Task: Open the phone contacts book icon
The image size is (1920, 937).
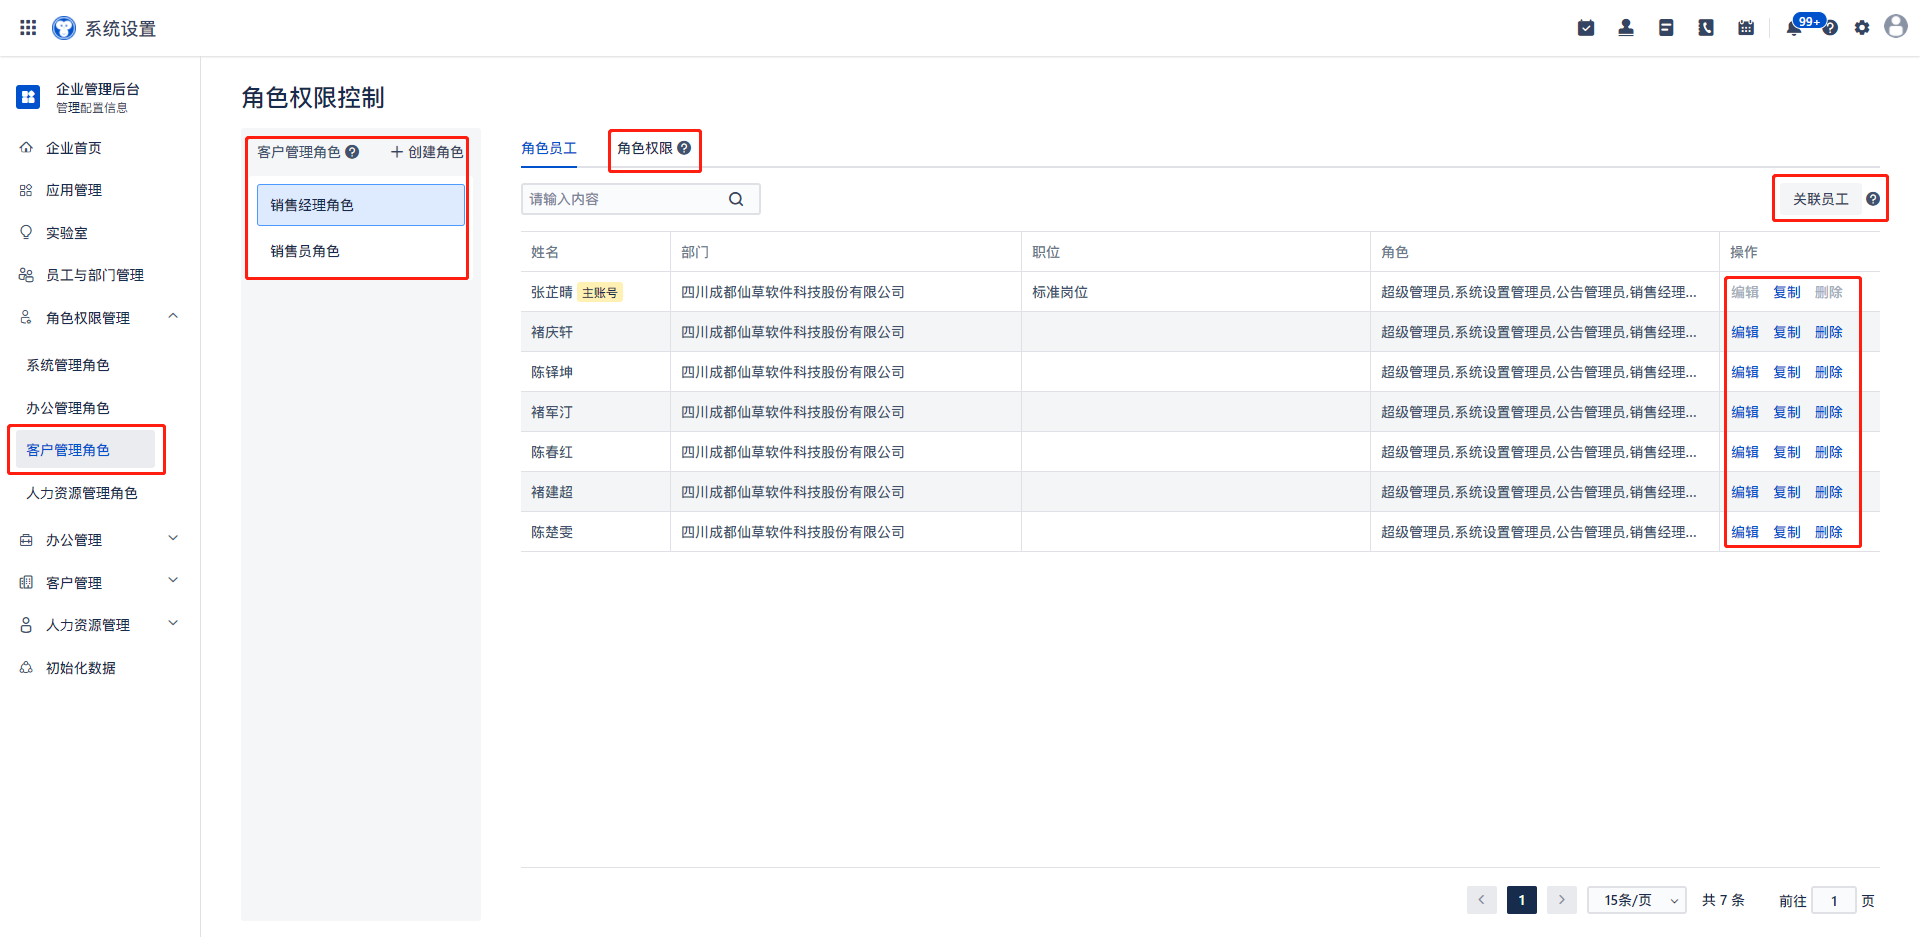Action: (1706, 28)
